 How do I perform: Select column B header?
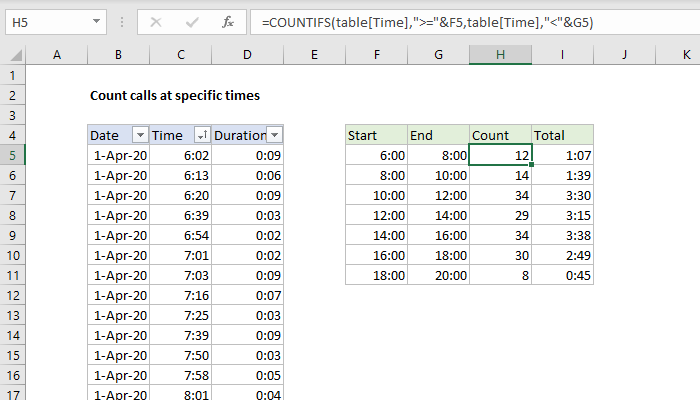pos(118,55)
